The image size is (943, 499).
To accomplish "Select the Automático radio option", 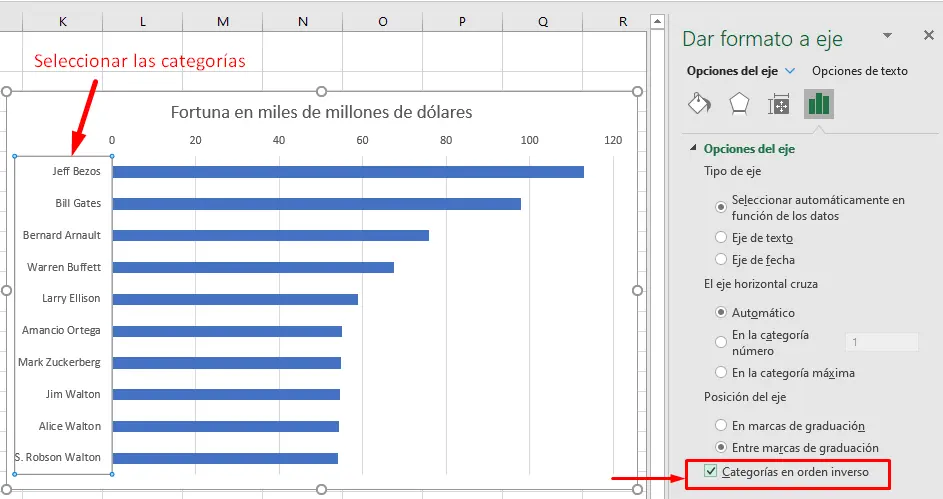I will tap(720, 312).
